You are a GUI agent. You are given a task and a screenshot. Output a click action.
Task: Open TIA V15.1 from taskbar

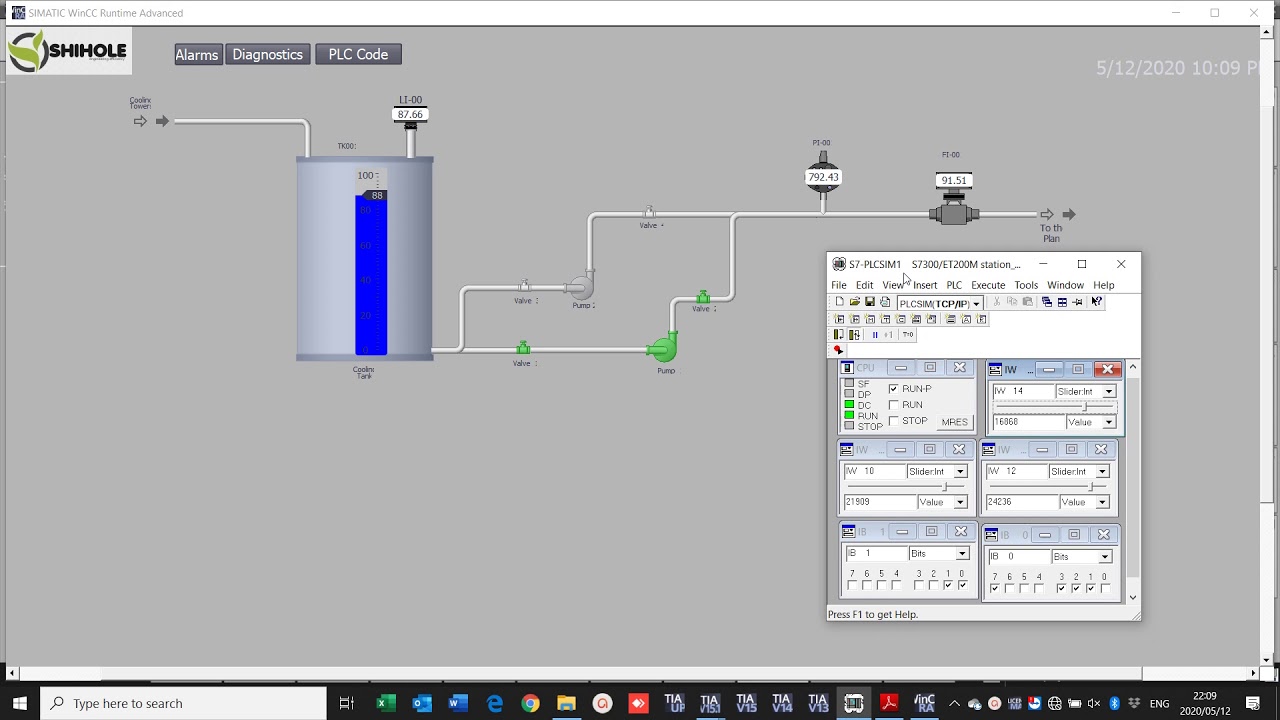pos(710,704)
